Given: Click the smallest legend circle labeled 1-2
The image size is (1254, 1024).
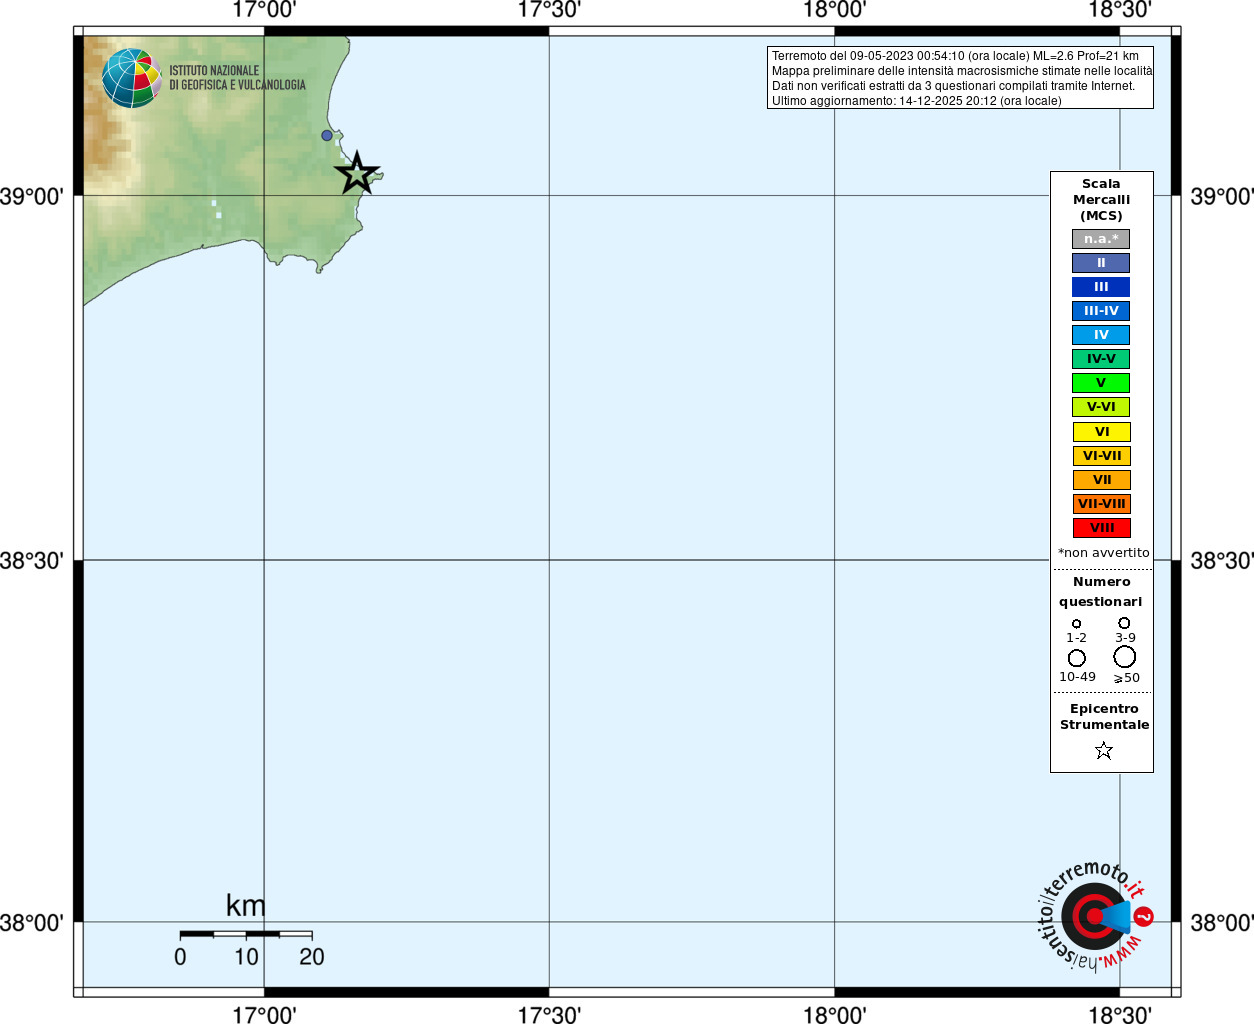Looking at the screenshot, I should [1077, 624].
